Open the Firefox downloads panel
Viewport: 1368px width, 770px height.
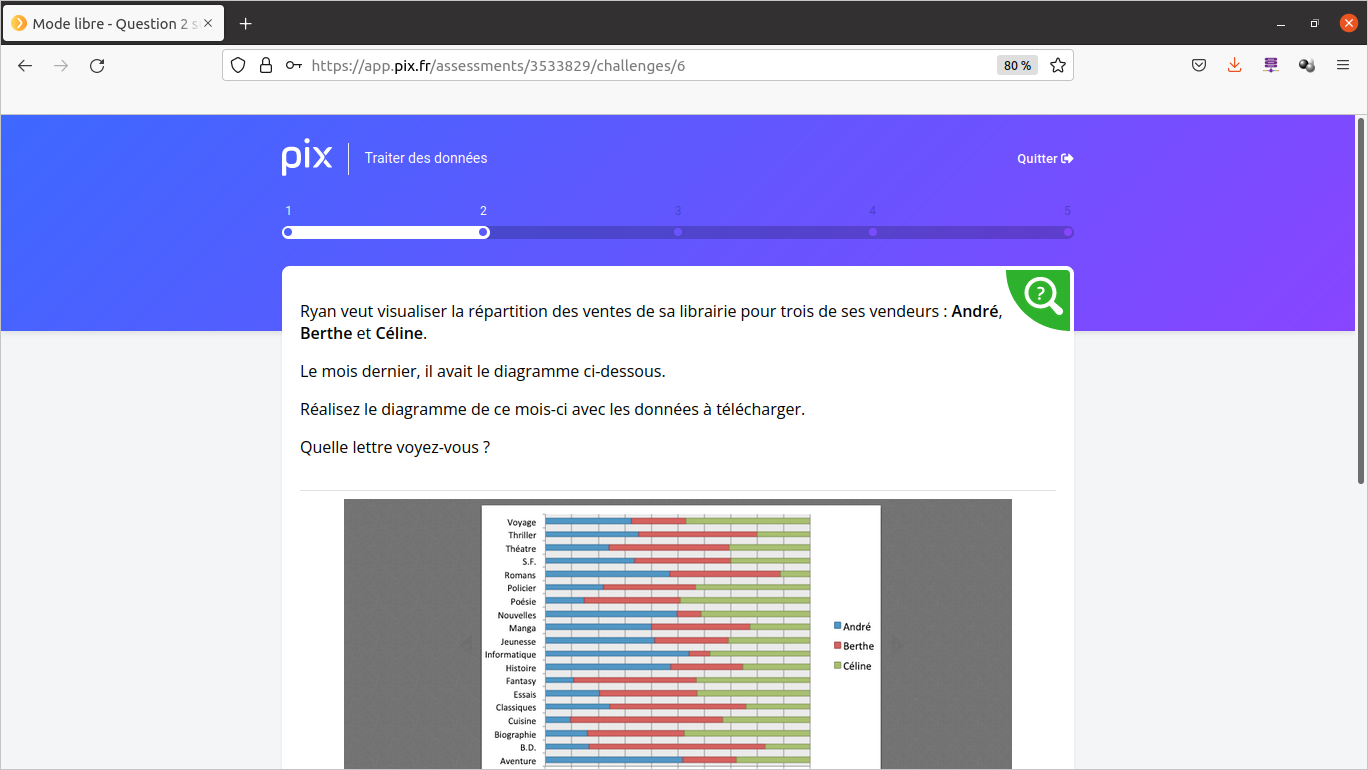[1234, 66]
